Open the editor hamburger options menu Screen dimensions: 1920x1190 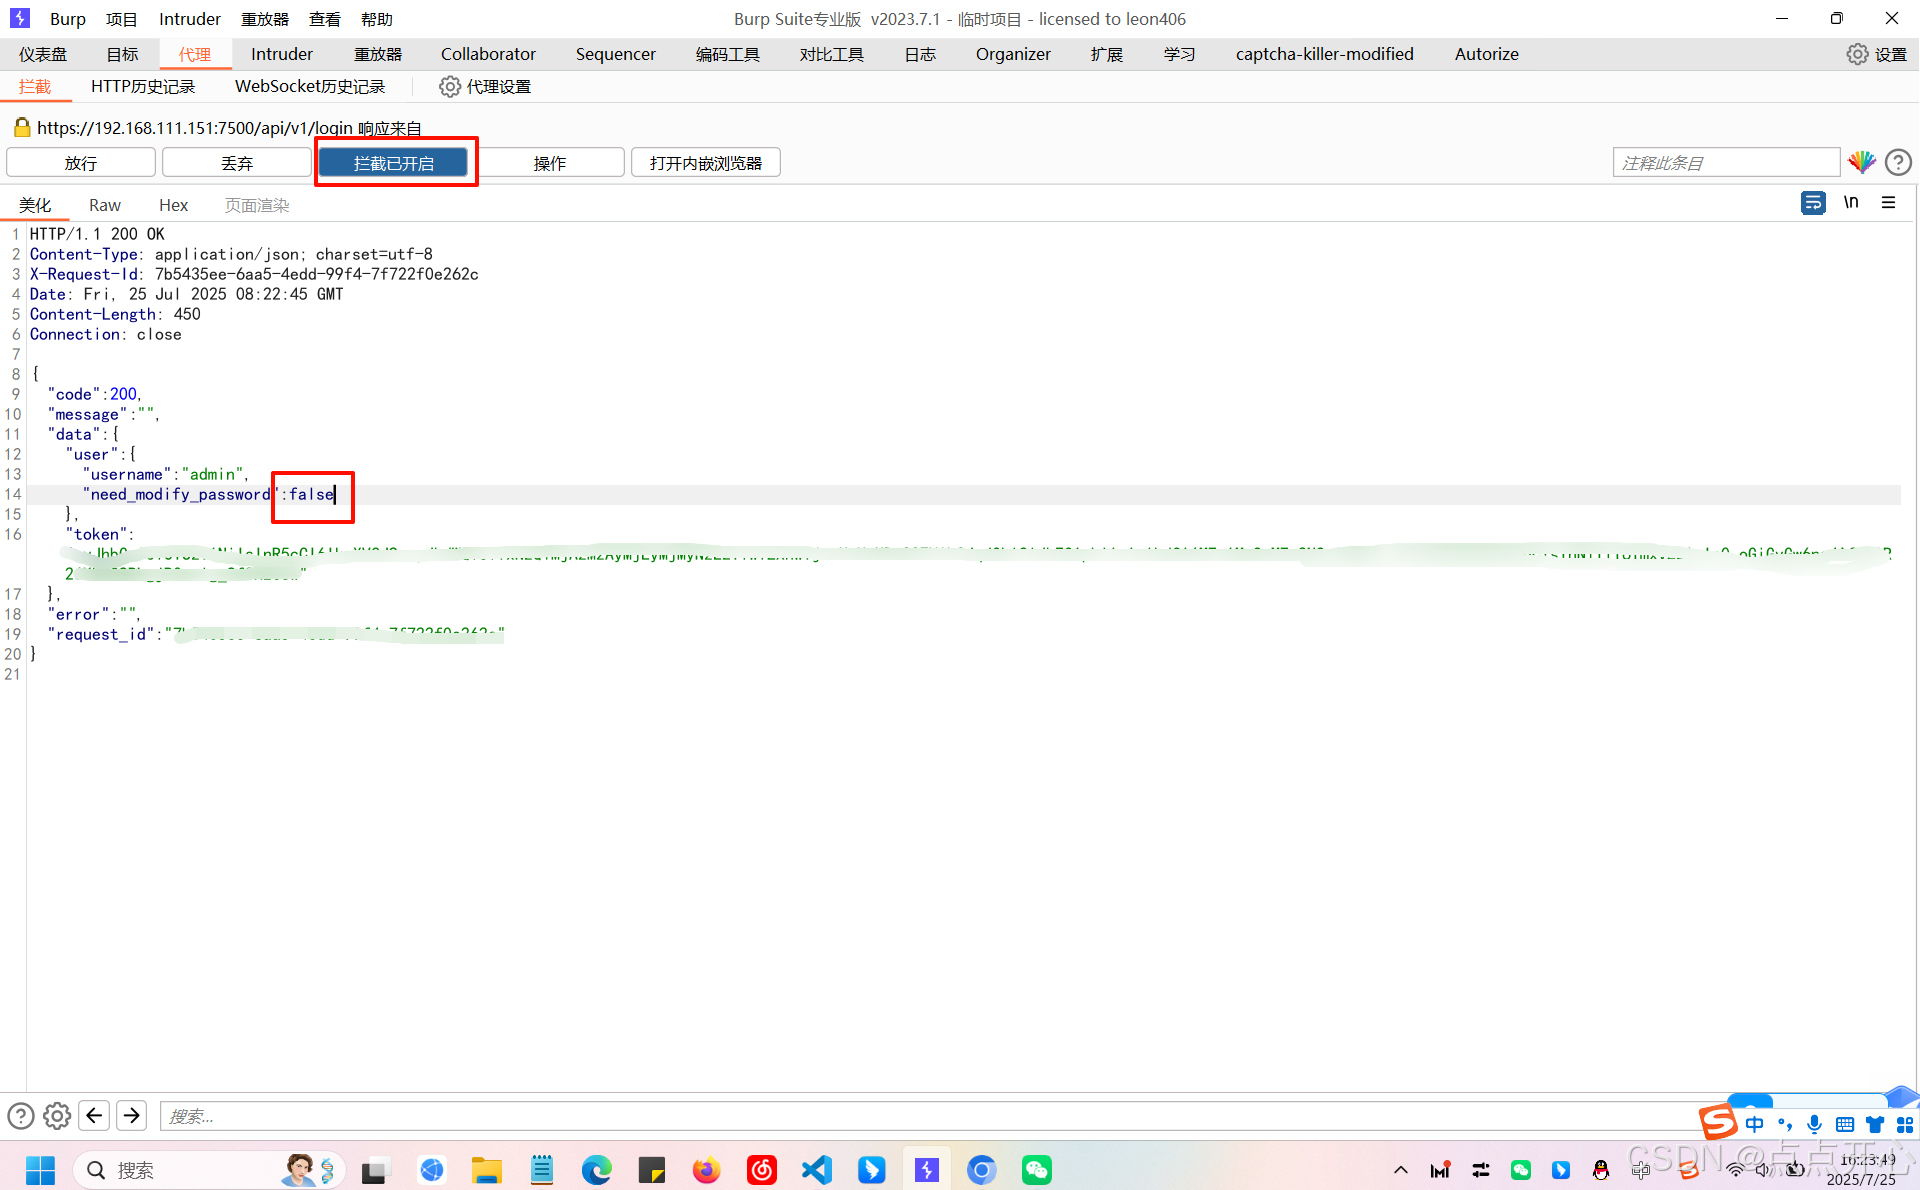pos(1888,203)
